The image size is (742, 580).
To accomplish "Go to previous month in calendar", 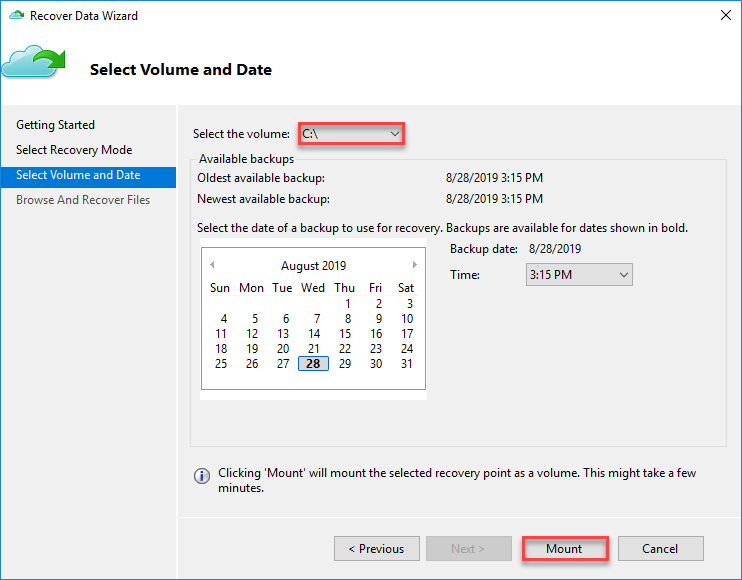I will click(x=212, y=265).
